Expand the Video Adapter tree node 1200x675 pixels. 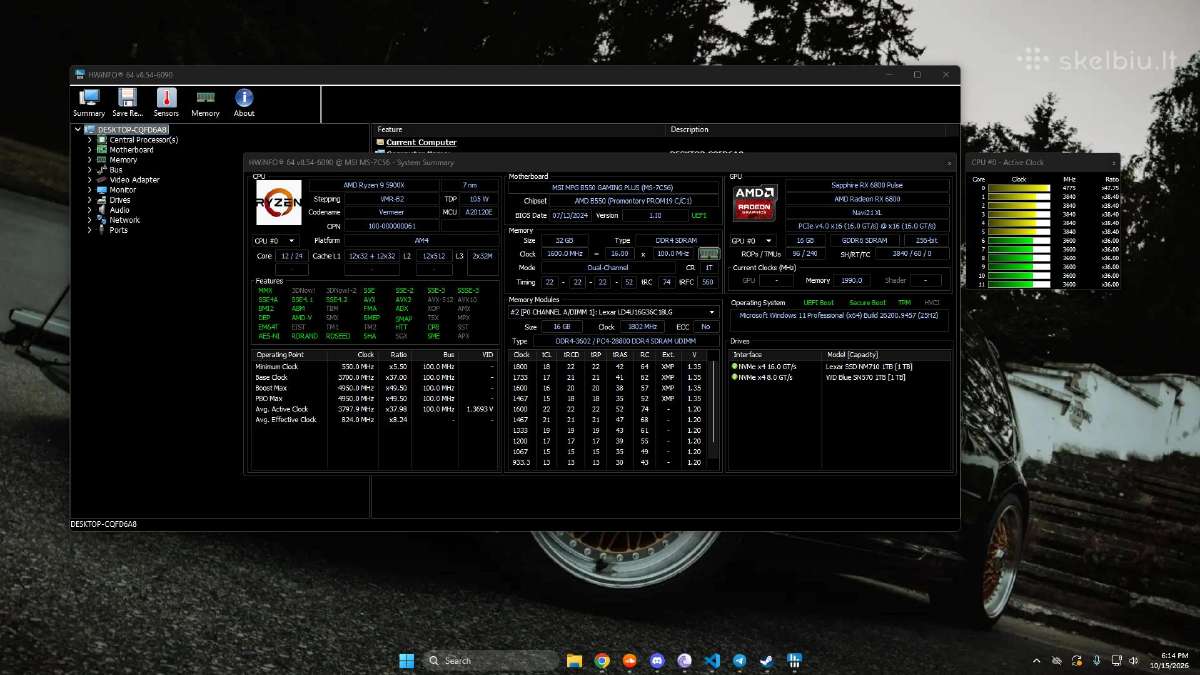pos(89,180)
